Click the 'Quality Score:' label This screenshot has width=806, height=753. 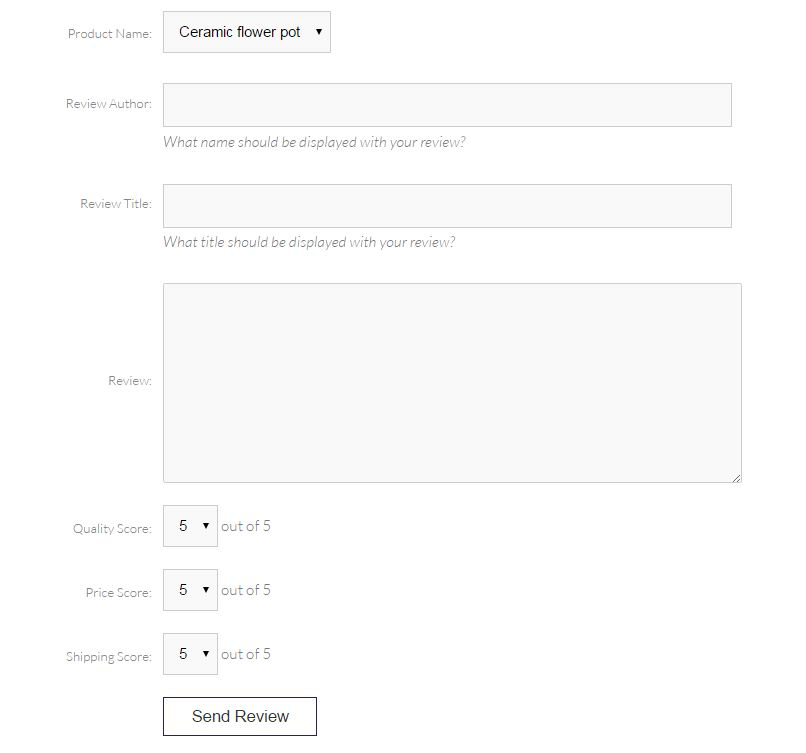112,529
